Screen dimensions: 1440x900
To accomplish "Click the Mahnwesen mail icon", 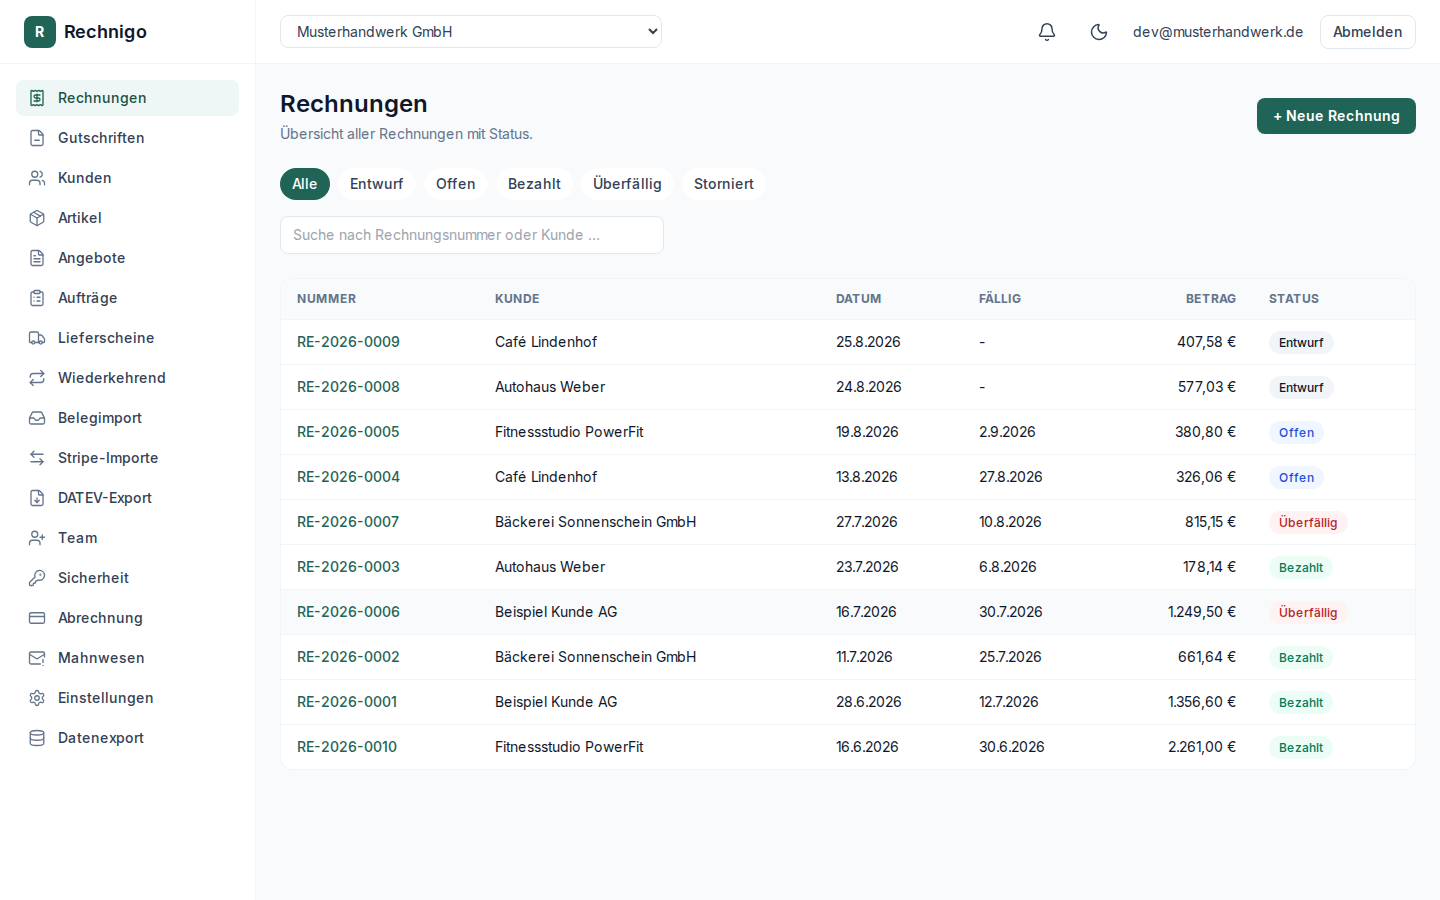I will point(37,658).
